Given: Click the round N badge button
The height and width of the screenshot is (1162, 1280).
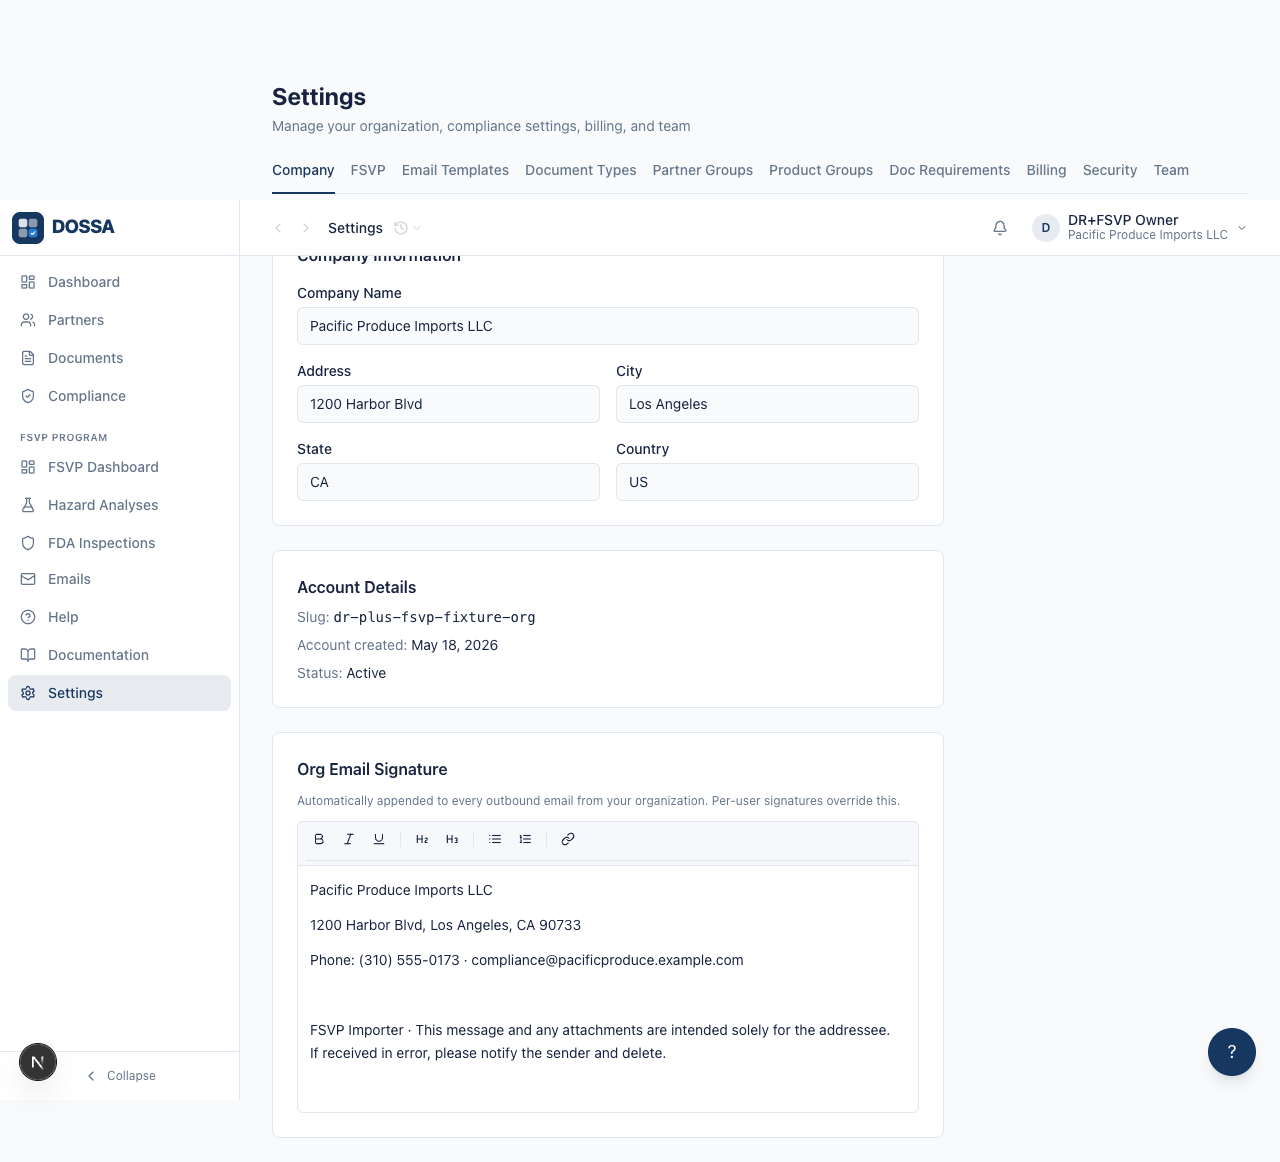Looking at the screenshot, I should (38, 1062).
